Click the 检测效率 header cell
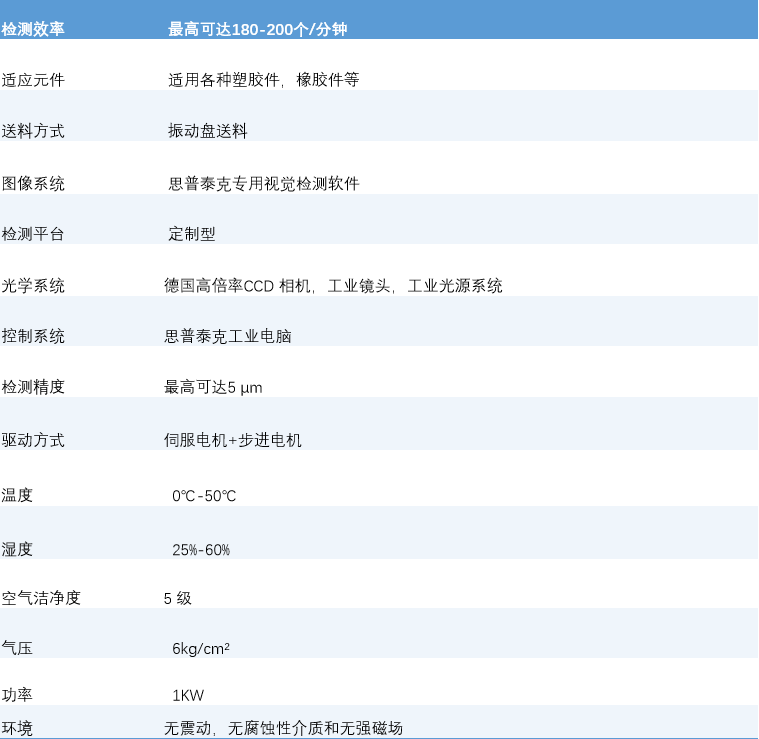759x739 pixels. pyautogui.click(x=33, y=30)
